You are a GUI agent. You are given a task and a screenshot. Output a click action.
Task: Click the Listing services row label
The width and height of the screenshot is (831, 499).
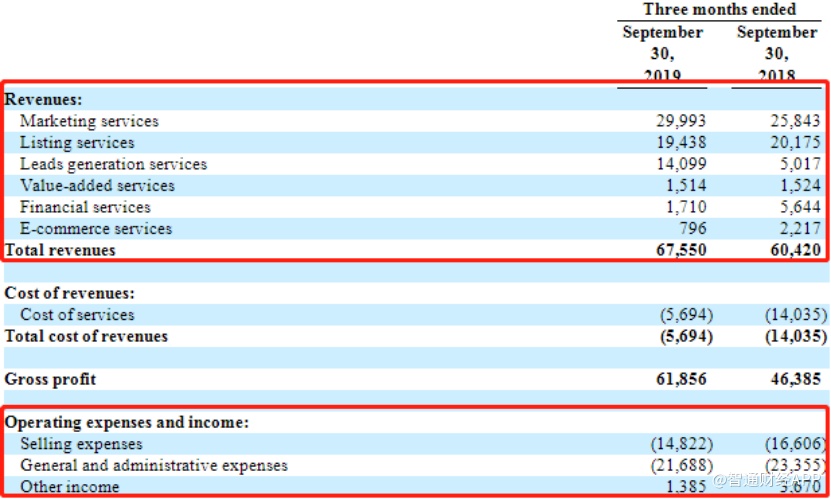(77, 142)
